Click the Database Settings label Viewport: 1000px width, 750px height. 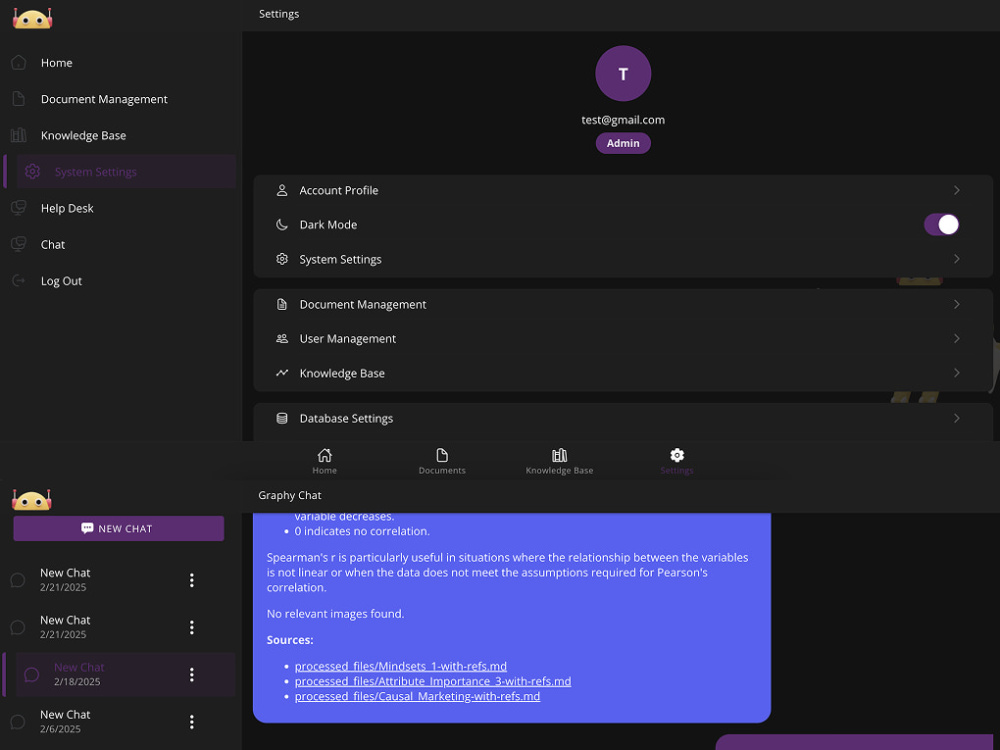[x=346, y=418]
